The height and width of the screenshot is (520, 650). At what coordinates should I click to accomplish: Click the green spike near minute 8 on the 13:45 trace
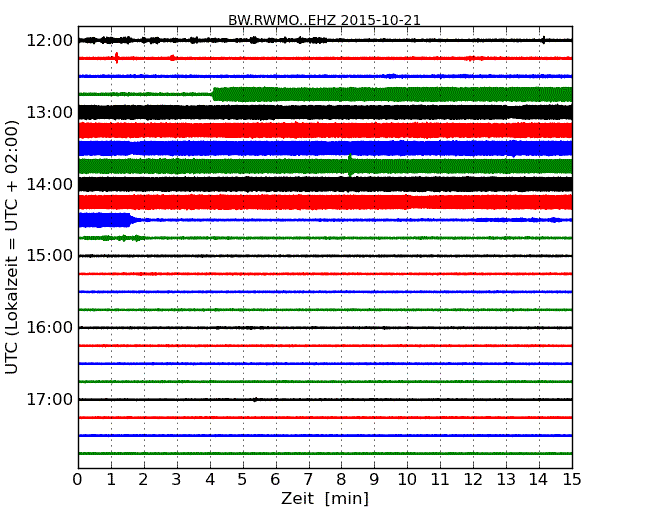351,165
